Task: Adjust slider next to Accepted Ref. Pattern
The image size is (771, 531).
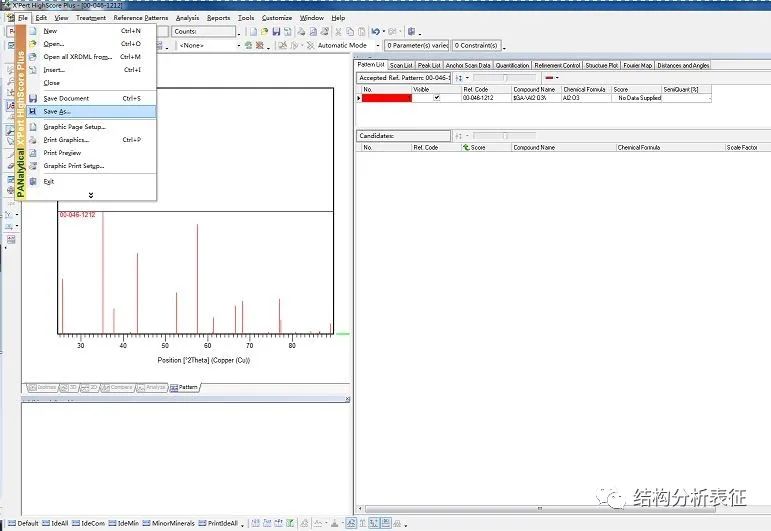Action: tap(504, 78)
